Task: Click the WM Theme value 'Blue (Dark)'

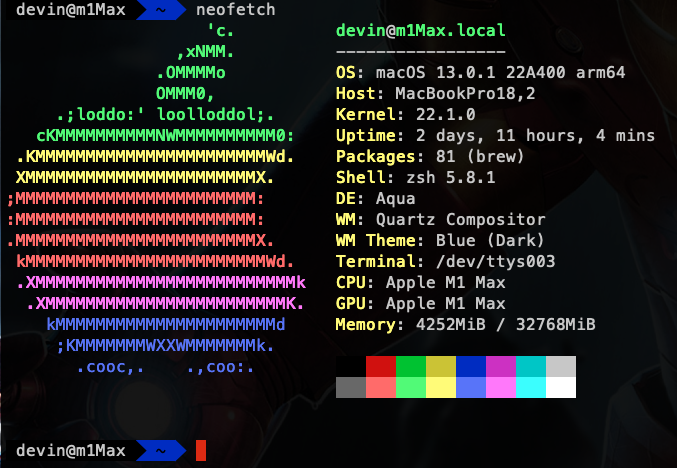Action: point(490,240)
